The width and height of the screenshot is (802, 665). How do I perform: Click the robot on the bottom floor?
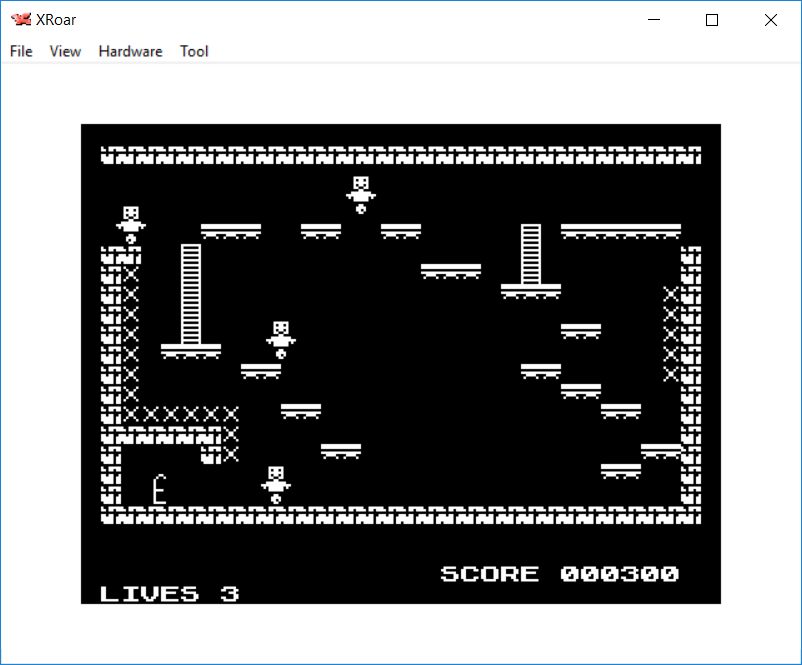pos(276,485)
